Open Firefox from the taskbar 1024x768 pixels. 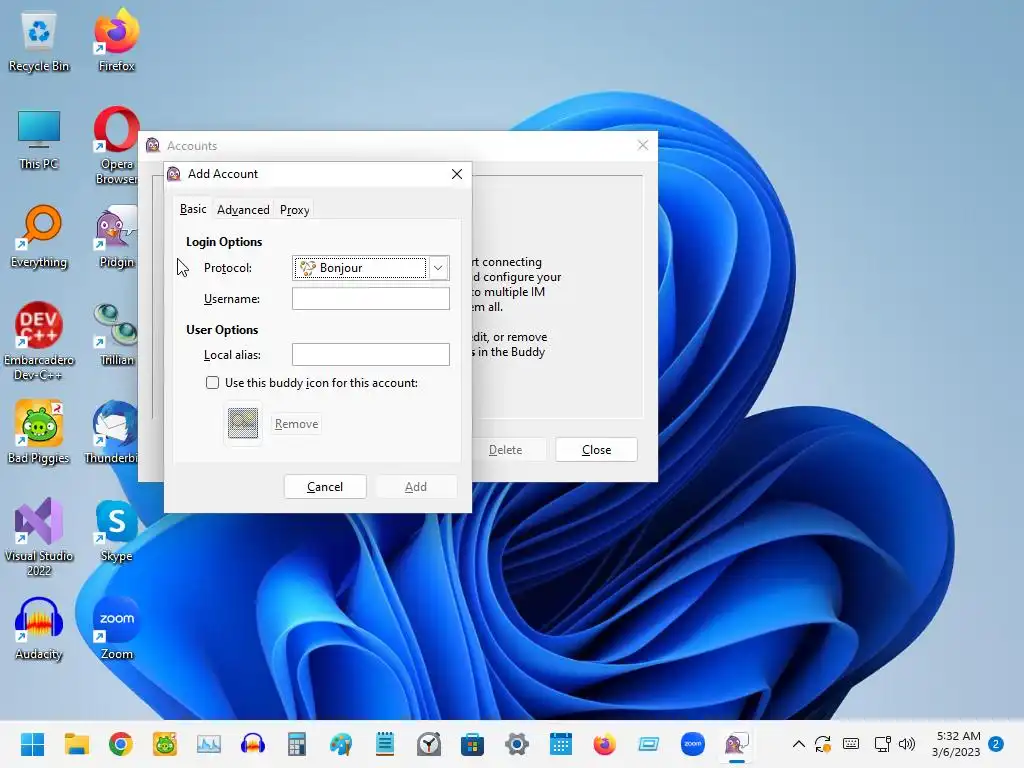605,744
